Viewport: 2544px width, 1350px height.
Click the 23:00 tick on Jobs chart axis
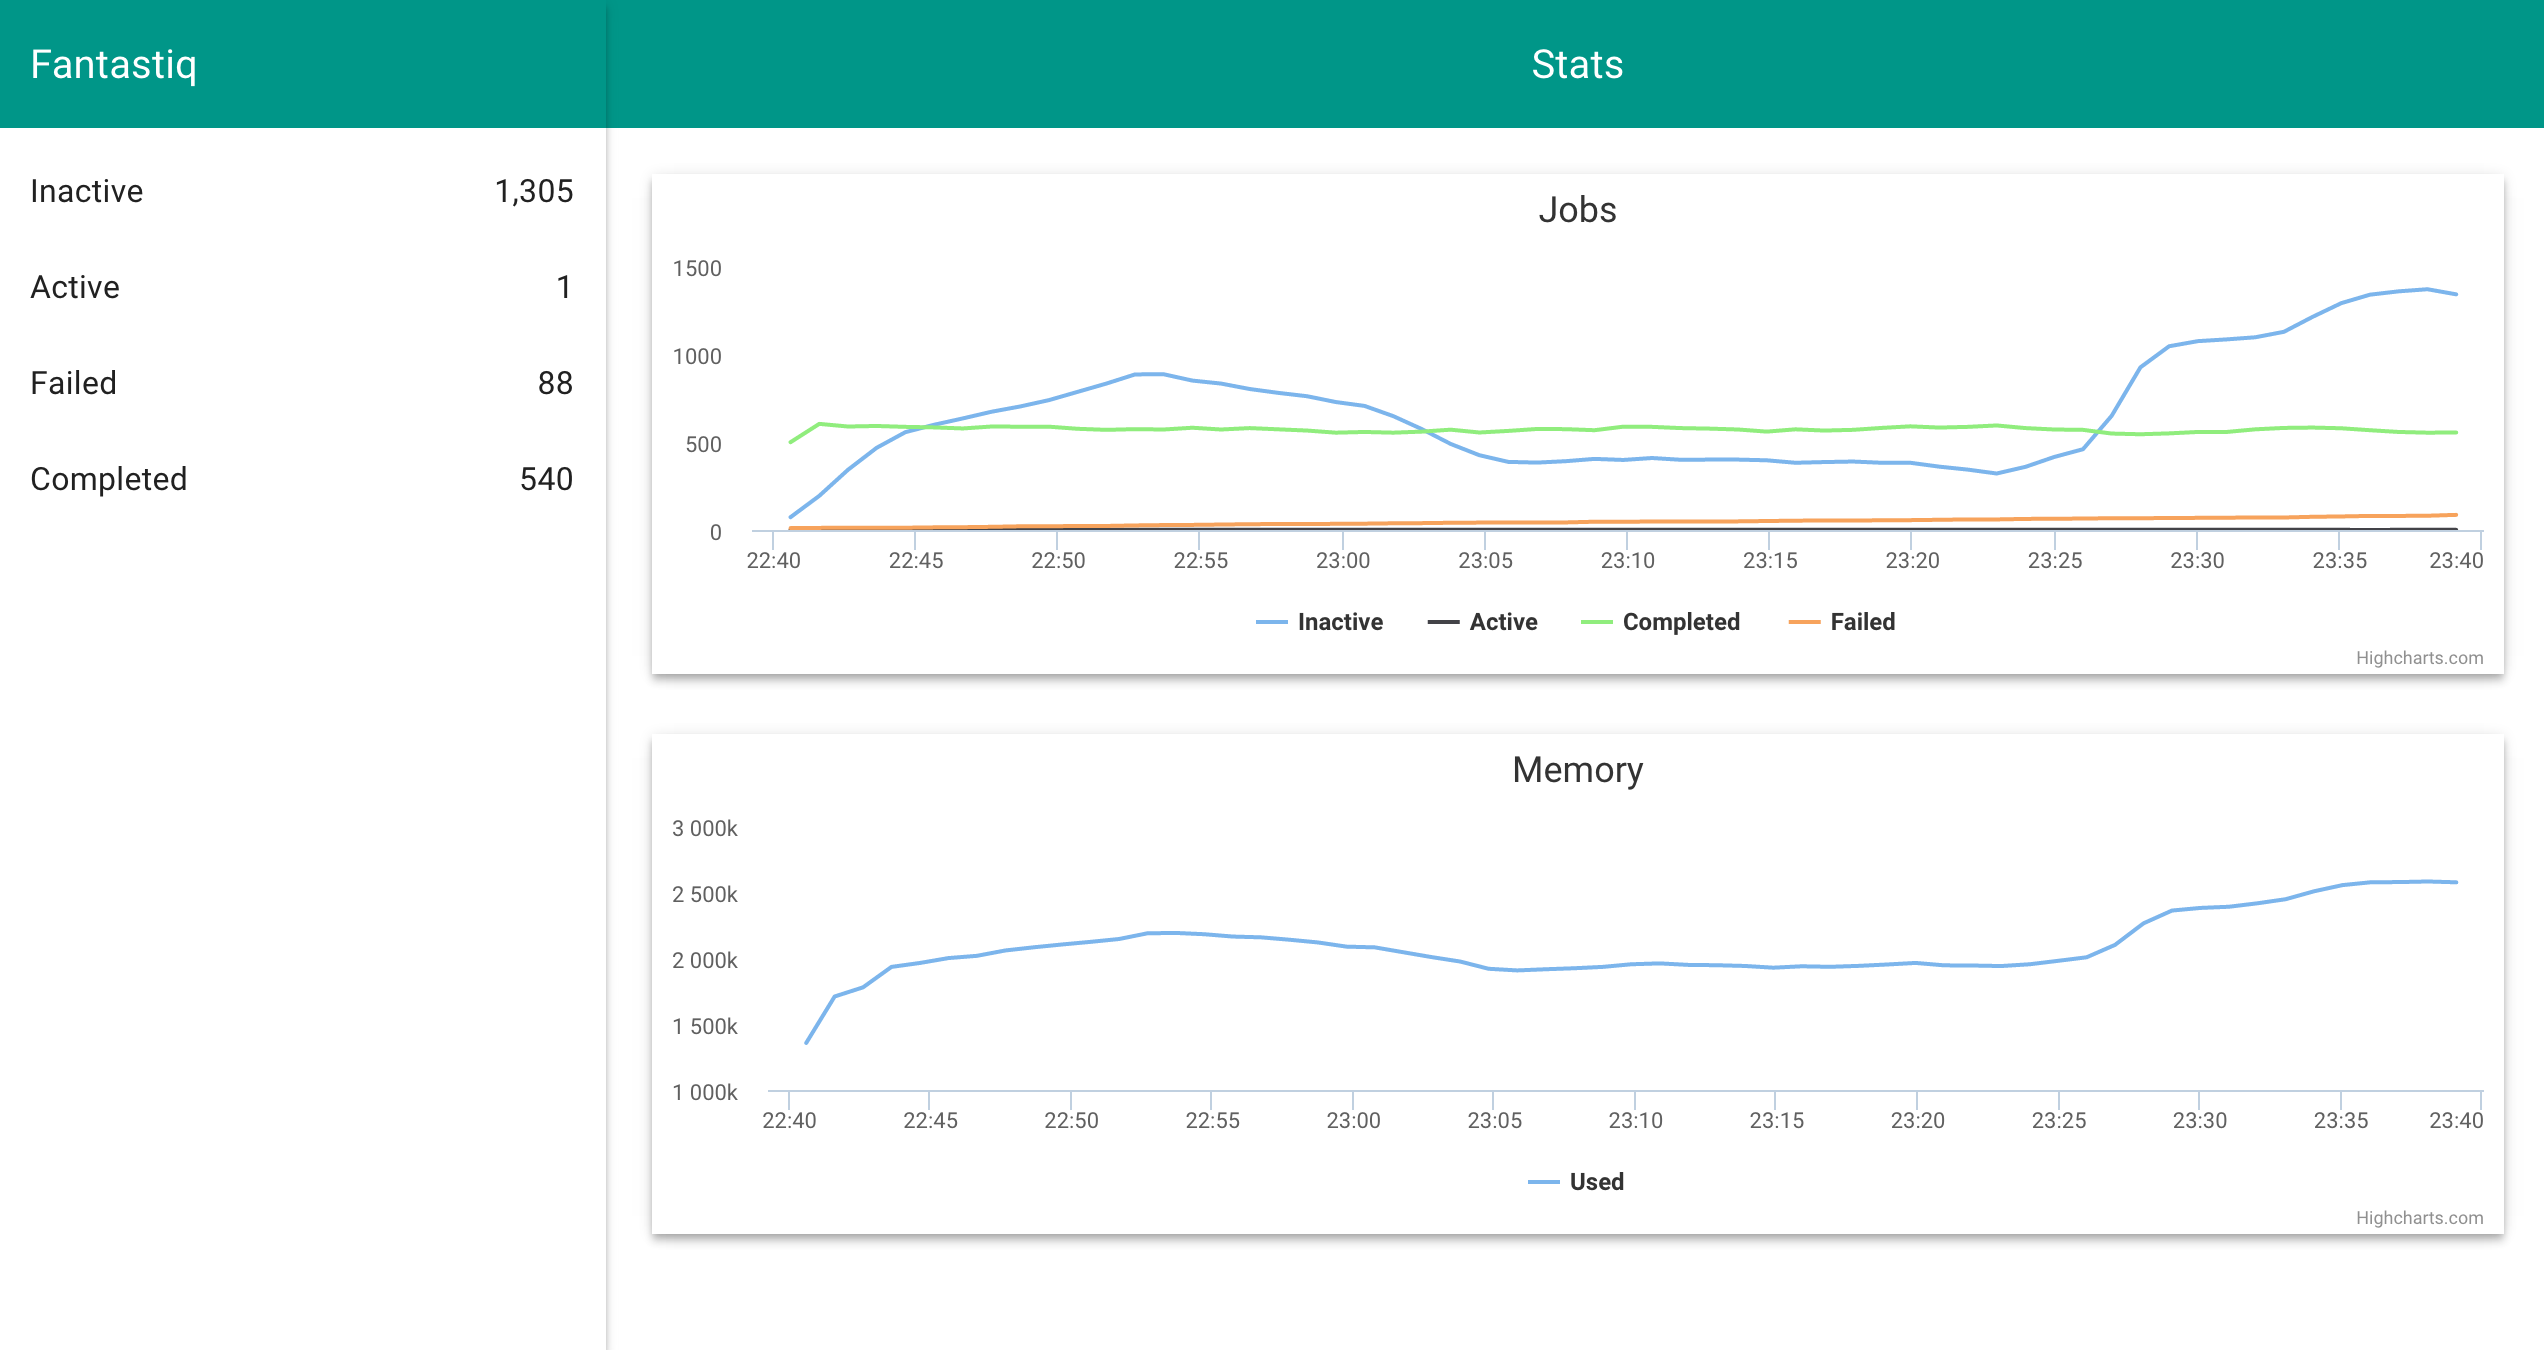pyautogui.click(x=1342, y=561)
